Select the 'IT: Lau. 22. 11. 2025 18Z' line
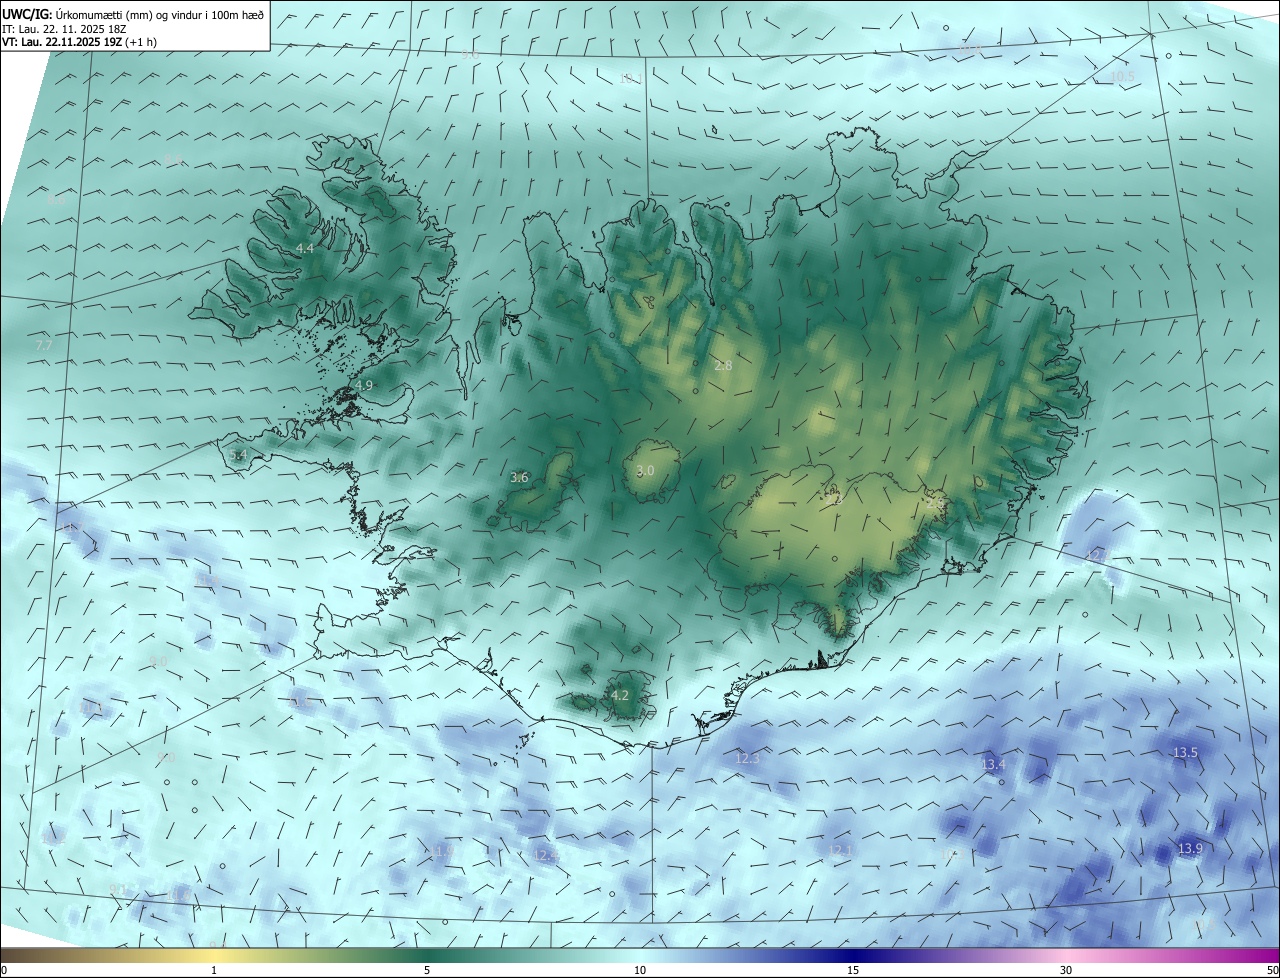 point(64,29)
